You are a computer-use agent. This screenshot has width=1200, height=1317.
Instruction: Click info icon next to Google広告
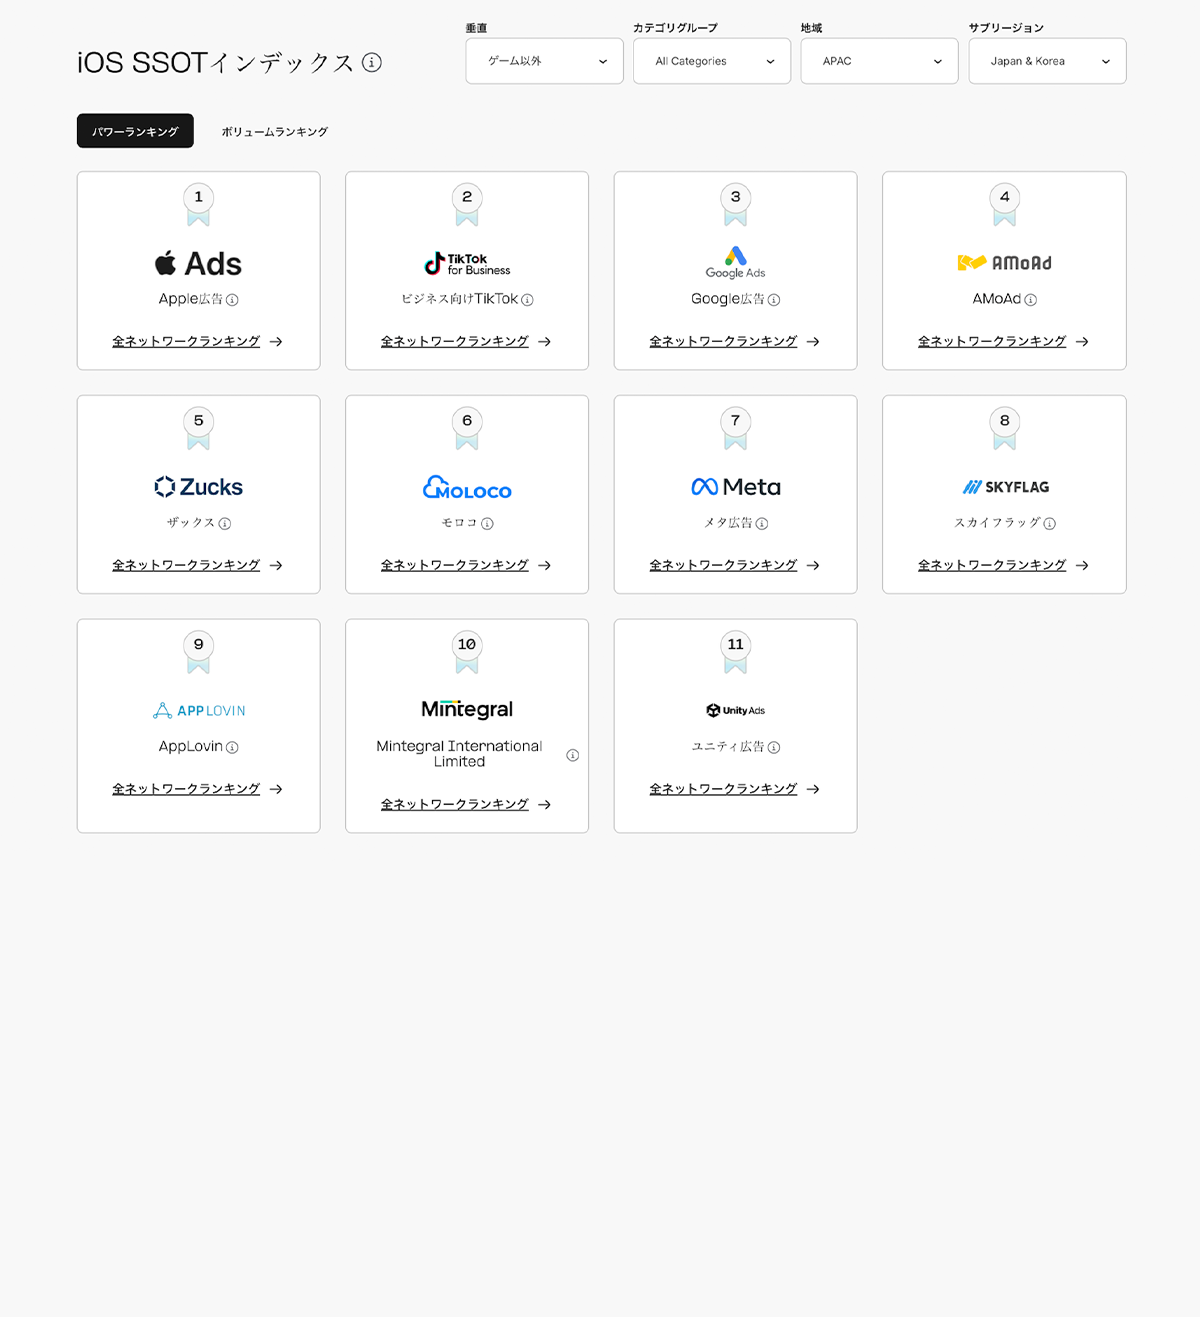774,300
